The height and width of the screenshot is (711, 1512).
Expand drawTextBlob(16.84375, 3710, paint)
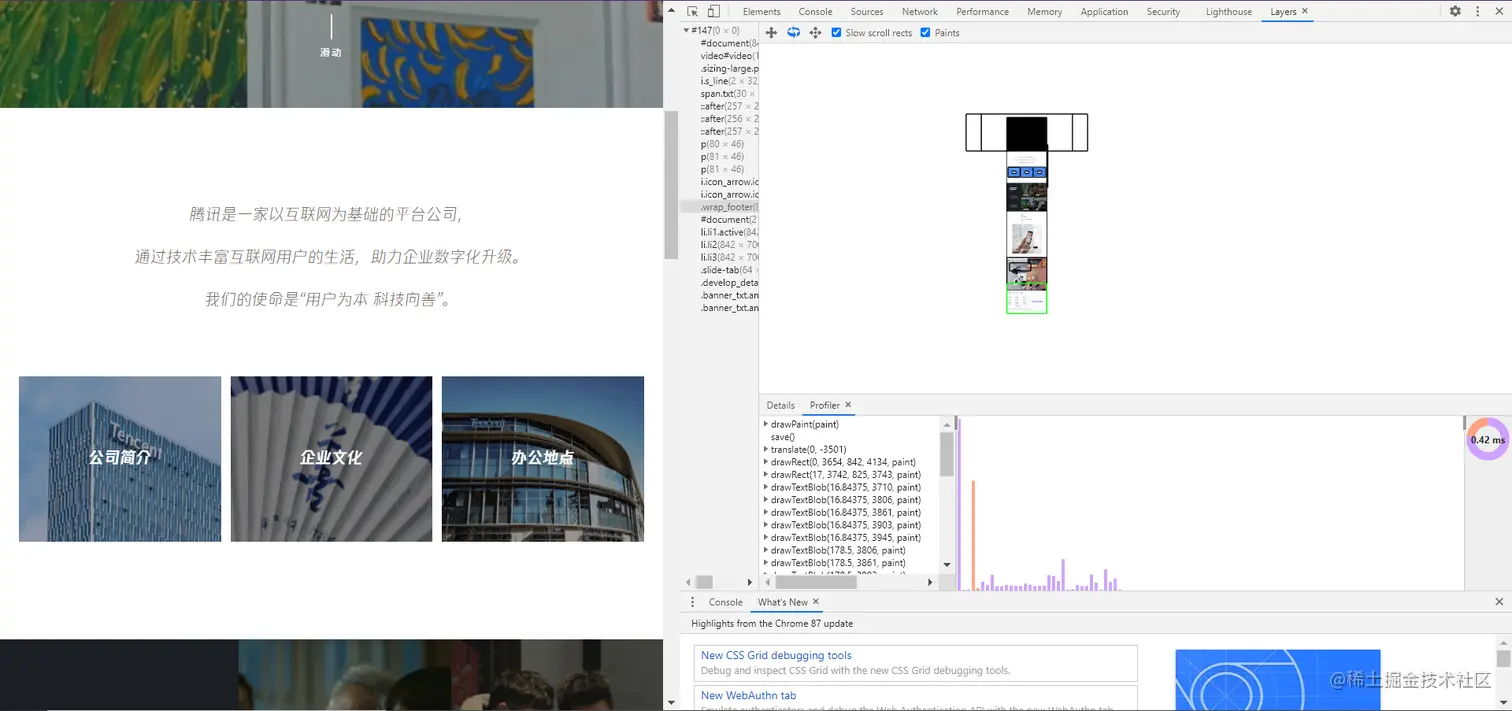pos(766,487)
